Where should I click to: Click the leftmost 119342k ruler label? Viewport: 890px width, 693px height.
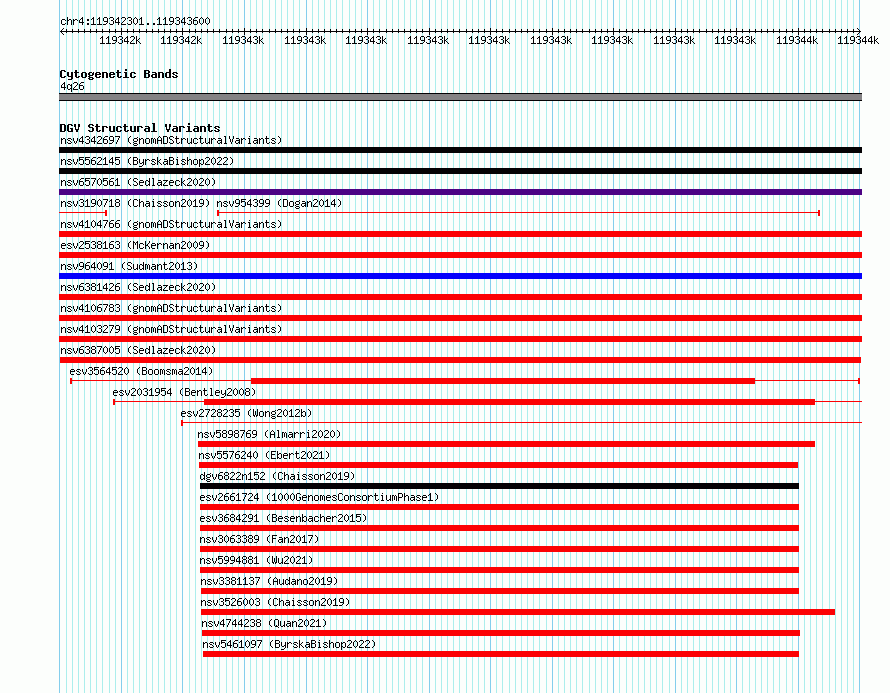coord(120,40)
